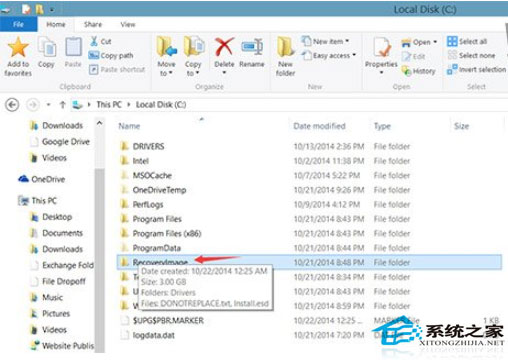Screen dimensions: 508x360
Task: Click Edit in the Open group
Action: (414, 56)
